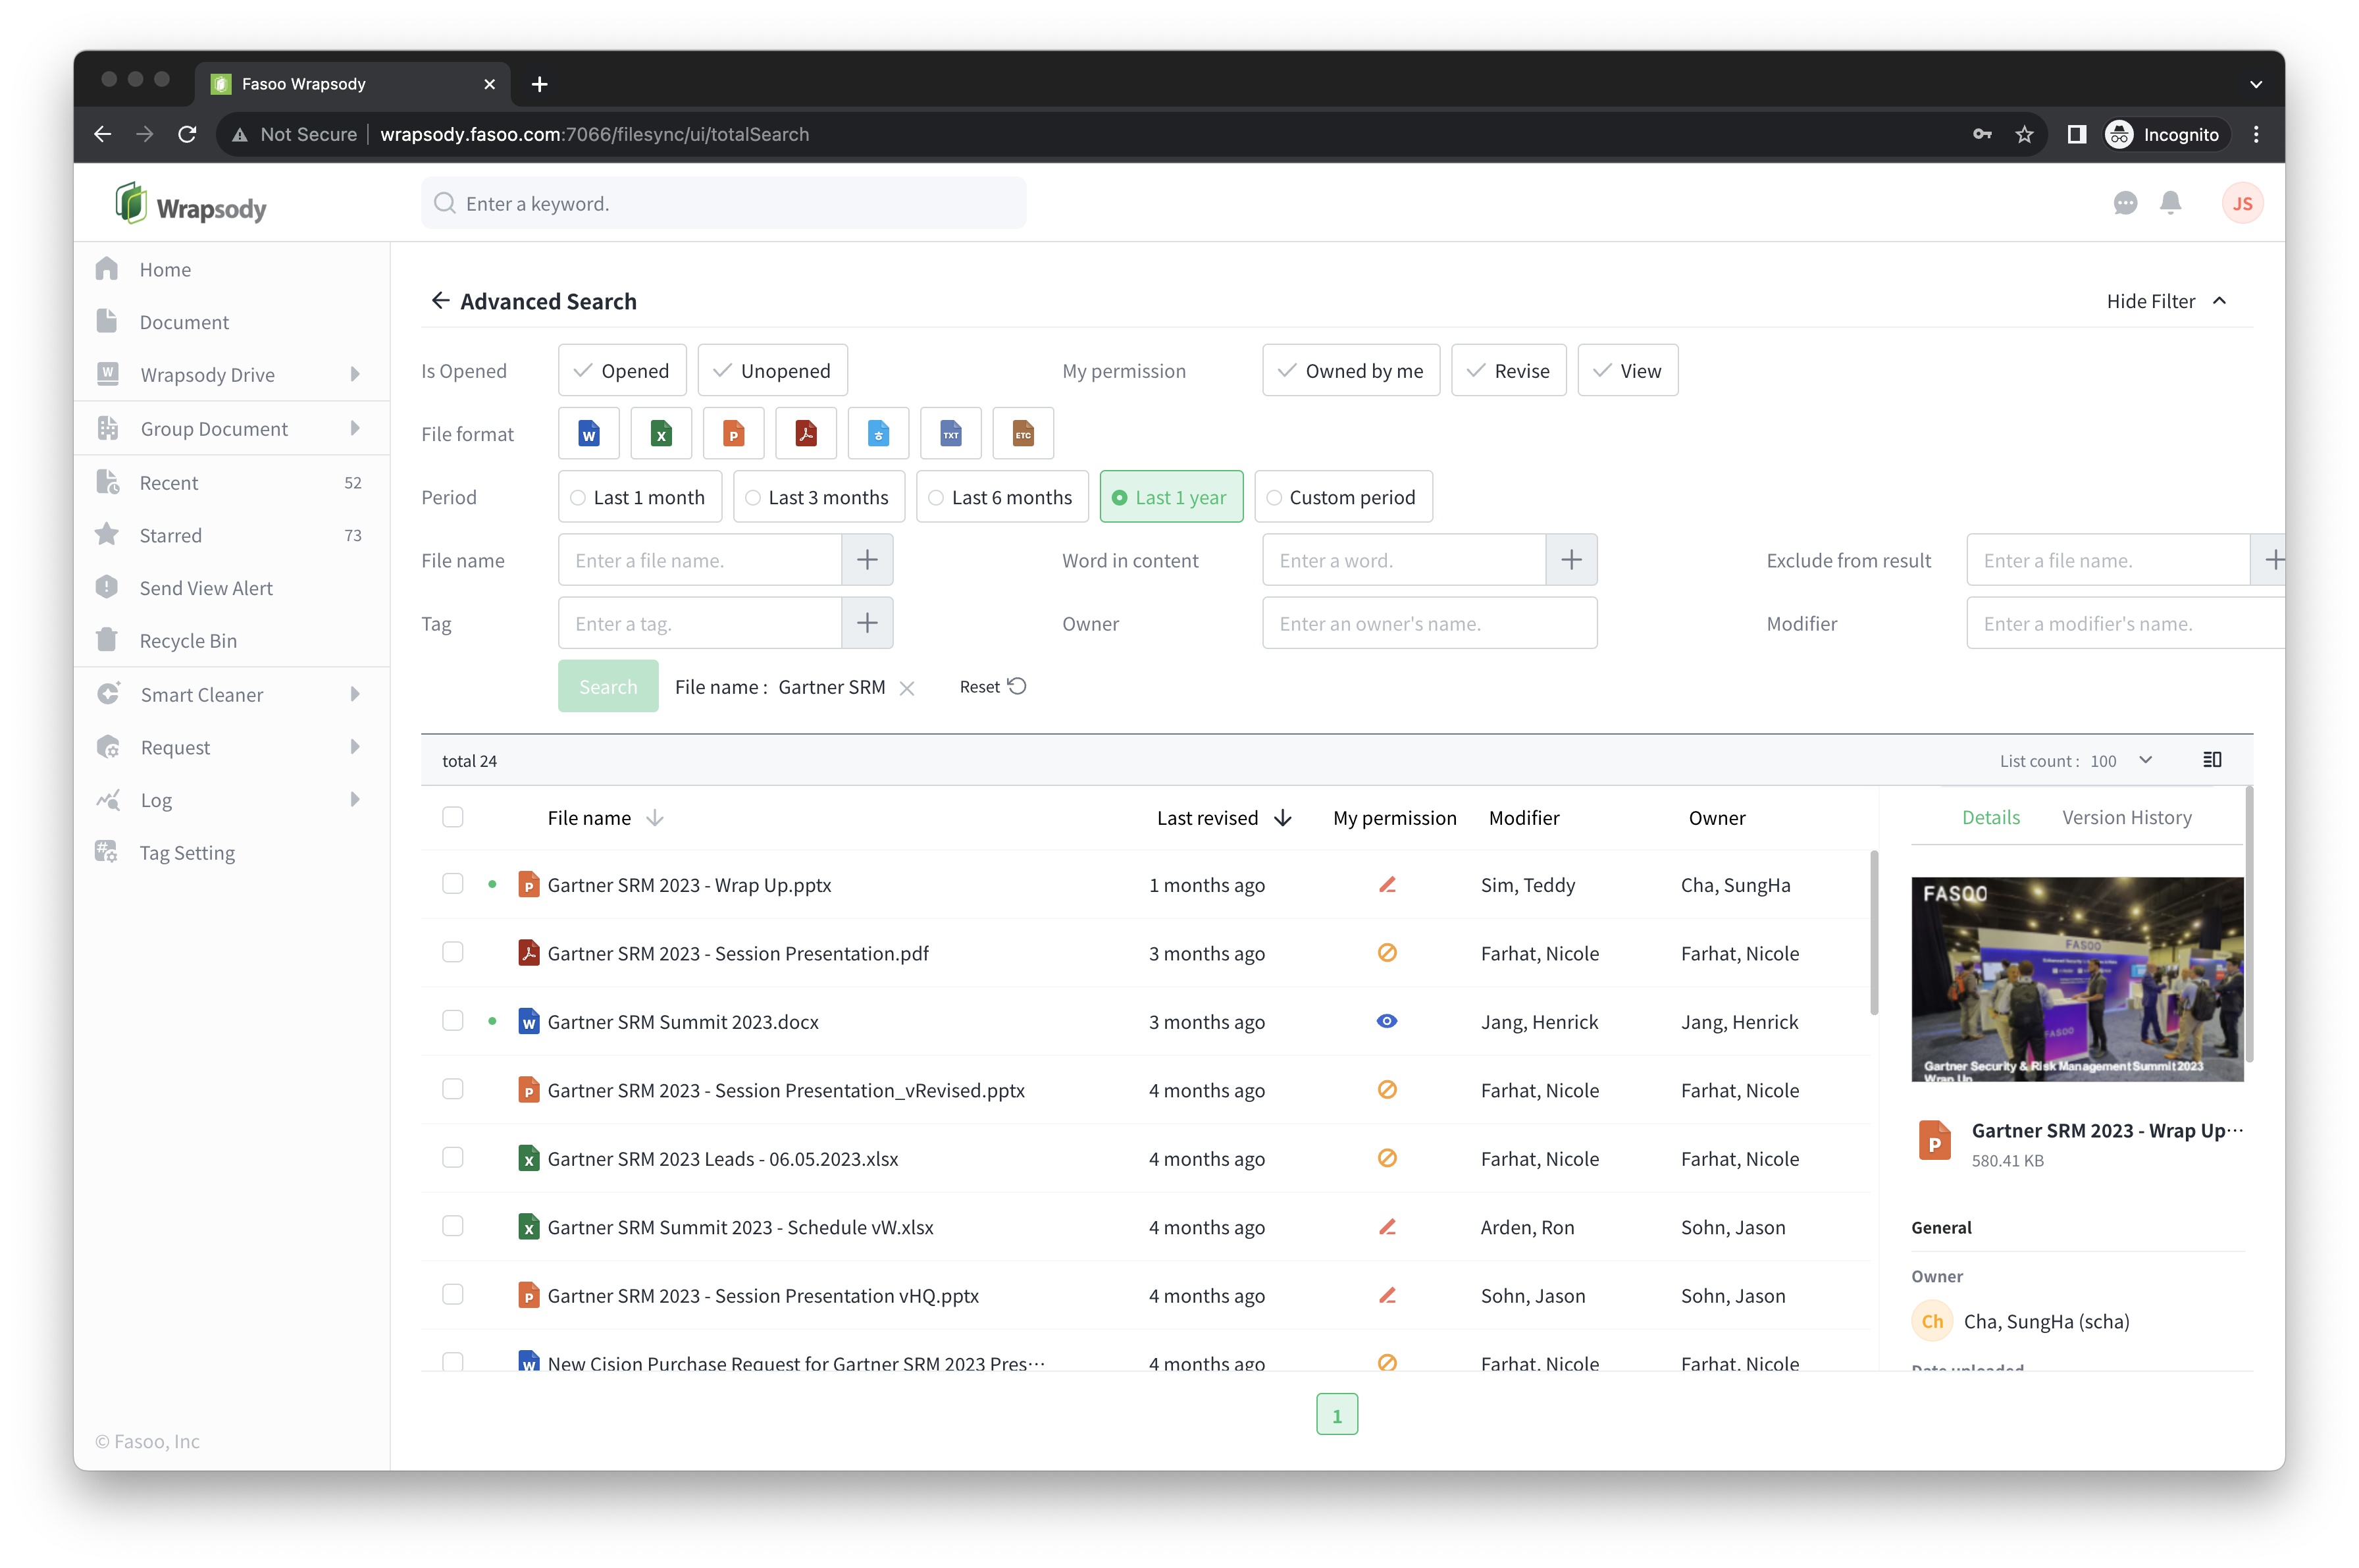Collapse filters with Hide Filter

(x=2166, y=301)
